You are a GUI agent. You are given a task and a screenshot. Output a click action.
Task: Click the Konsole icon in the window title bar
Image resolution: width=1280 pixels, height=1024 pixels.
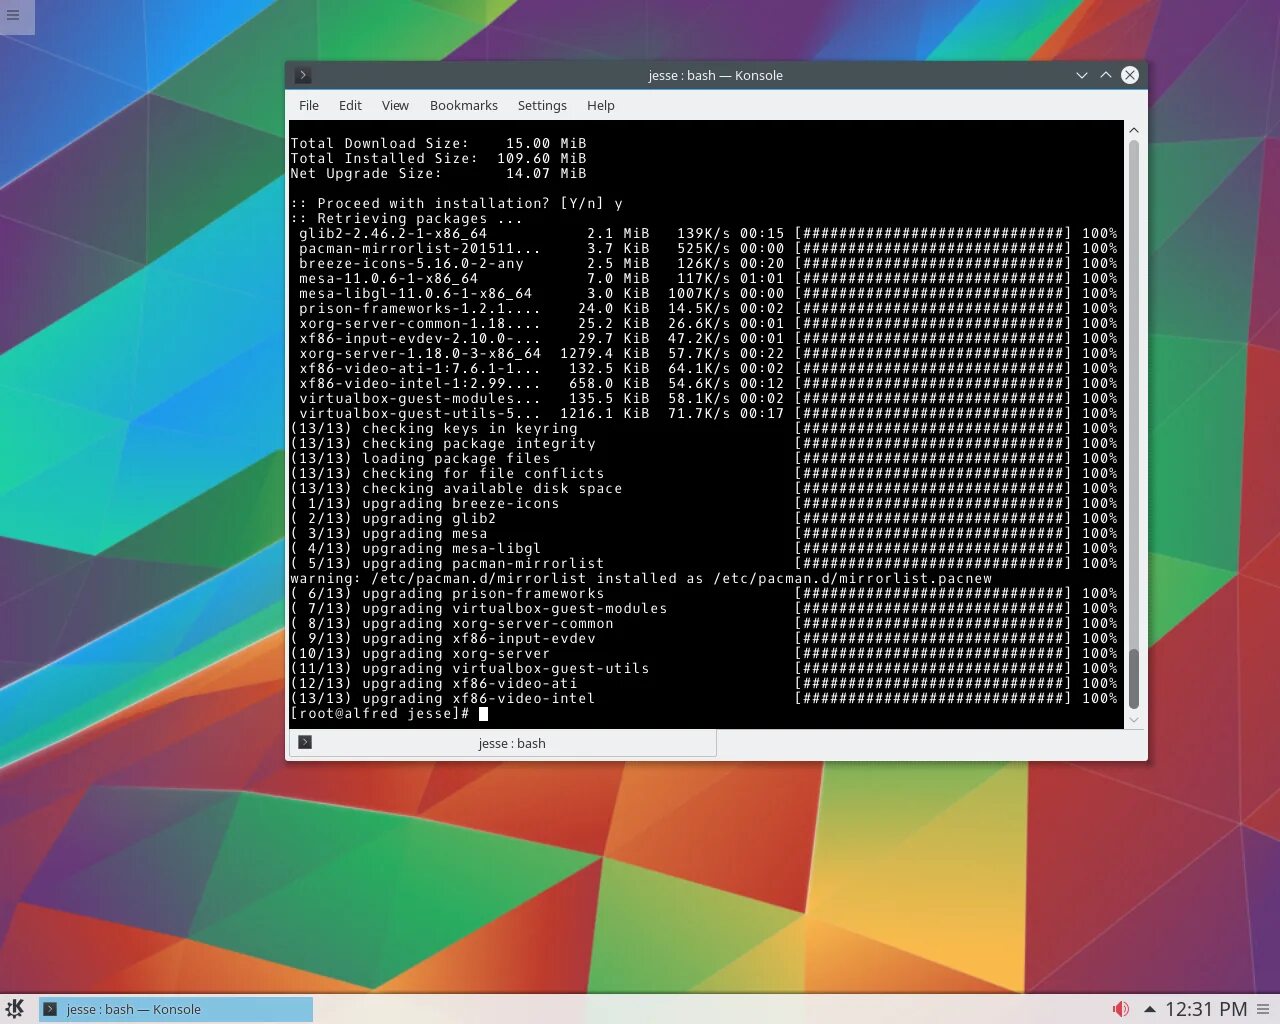pos(301,75)
